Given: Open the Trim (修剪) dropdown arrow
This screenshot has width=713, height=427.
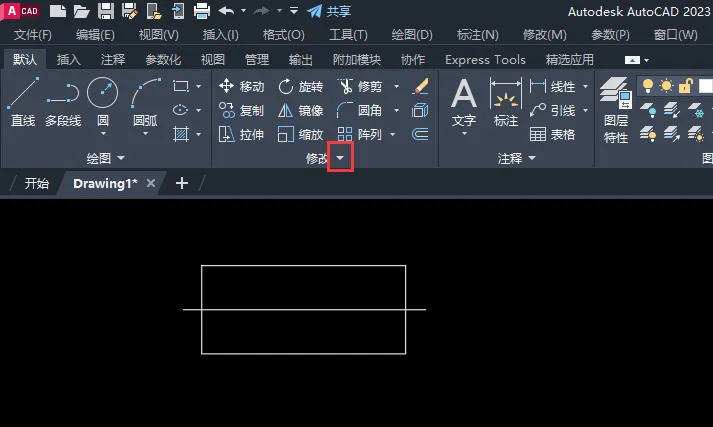Looking at the screenshot, I should (x=397, y=86).
